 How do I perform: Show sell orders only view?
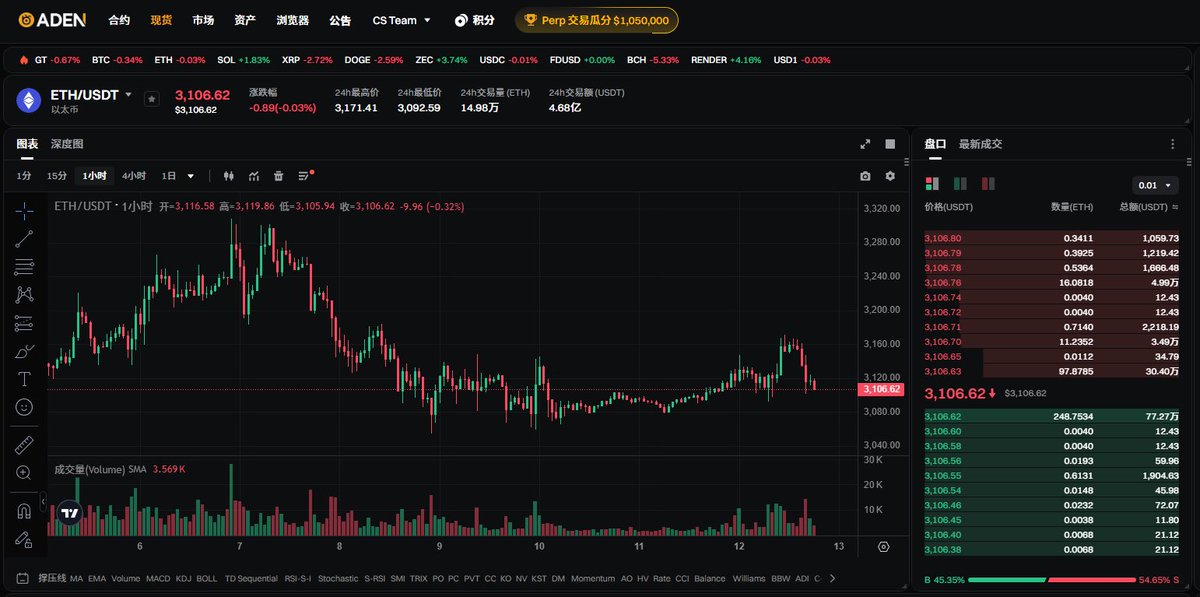pos(988,183)
